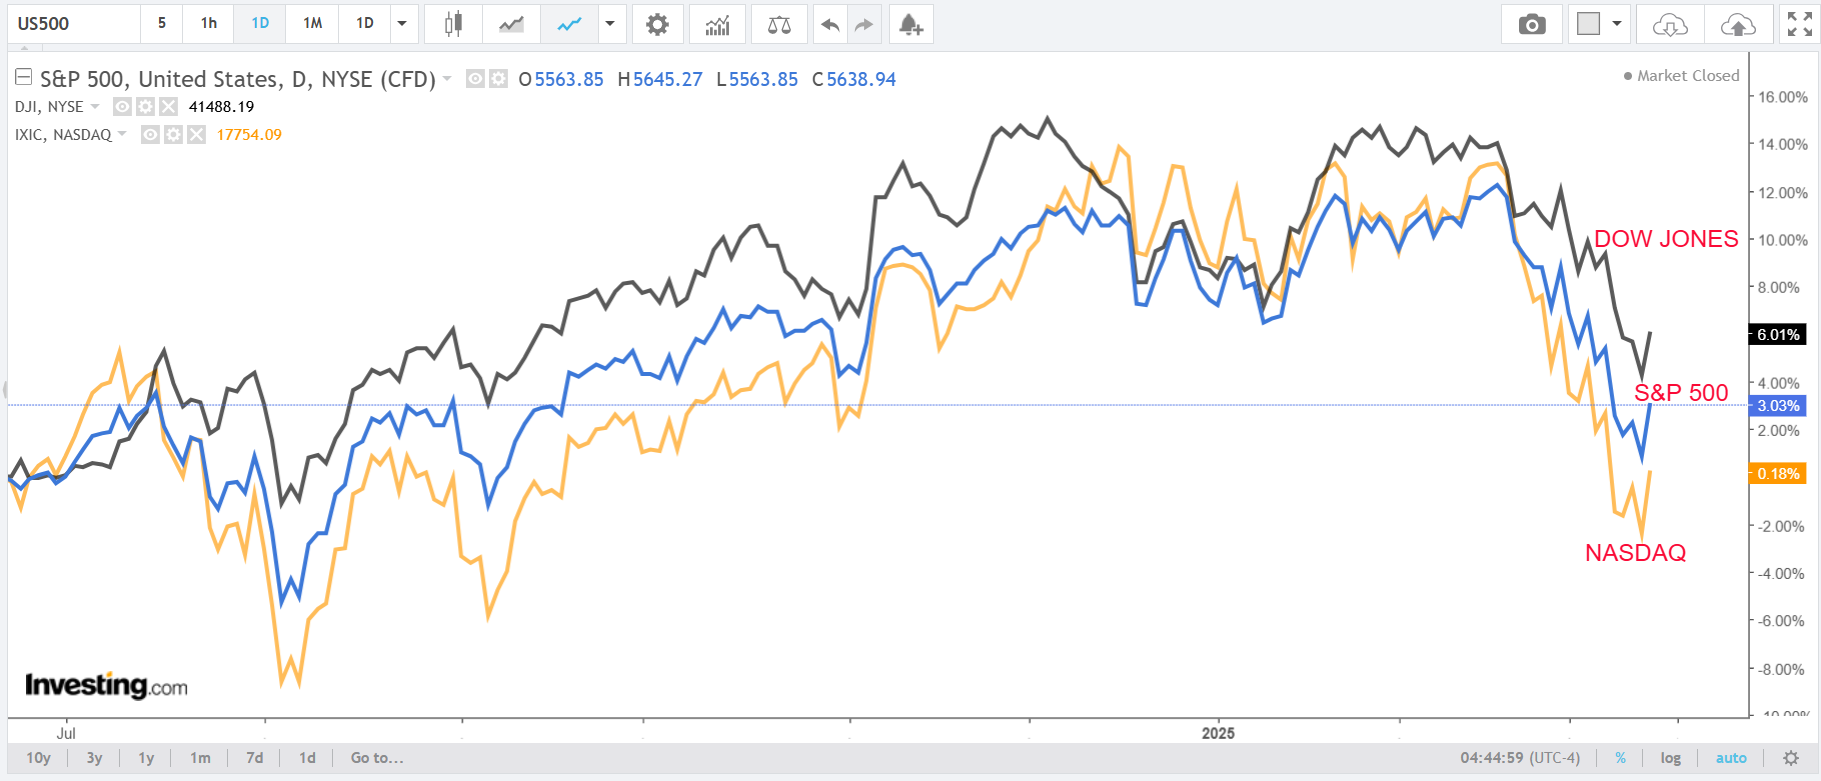
Task: Toggle visibility of IXIC, NASDAQ series
Action: pos(150,135)
